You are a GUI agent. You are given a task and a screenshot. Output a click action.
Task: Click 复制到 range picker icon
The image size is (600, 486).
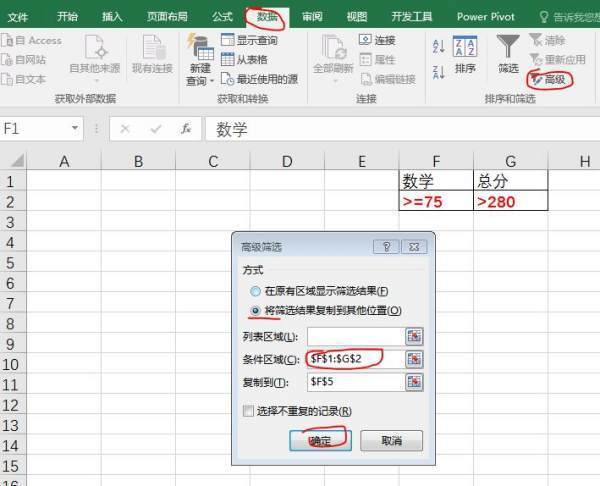(x=414, y=382)
